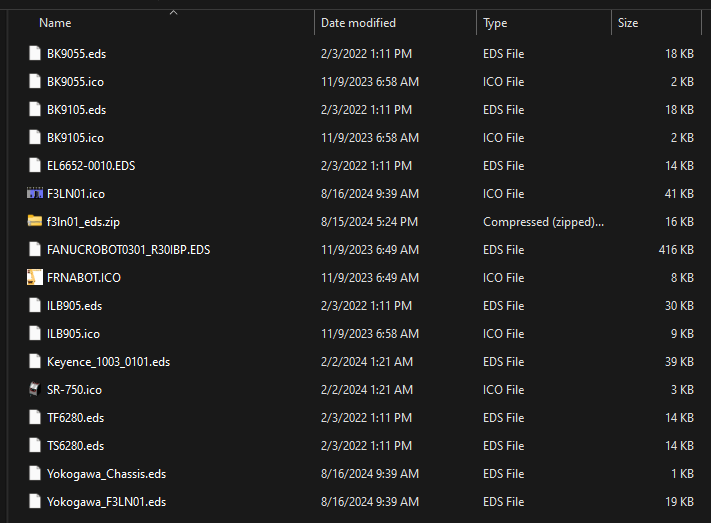Image resolution: width=711 pixels, height=523 pixels.
Task: Select the file name TS6280.eds
Action: point(76,446)
